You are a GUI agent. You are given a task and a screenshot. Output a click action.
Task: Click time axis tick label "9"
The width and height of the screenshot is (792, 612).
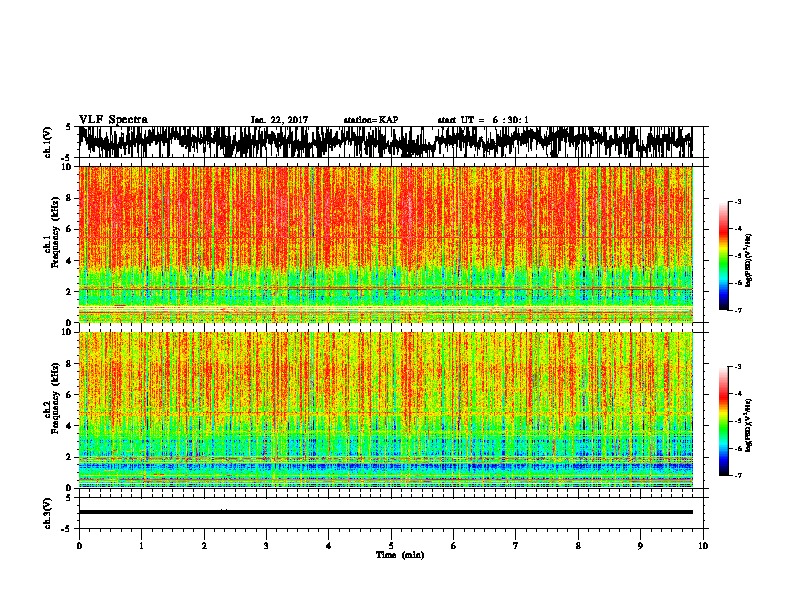pos(640,546)
